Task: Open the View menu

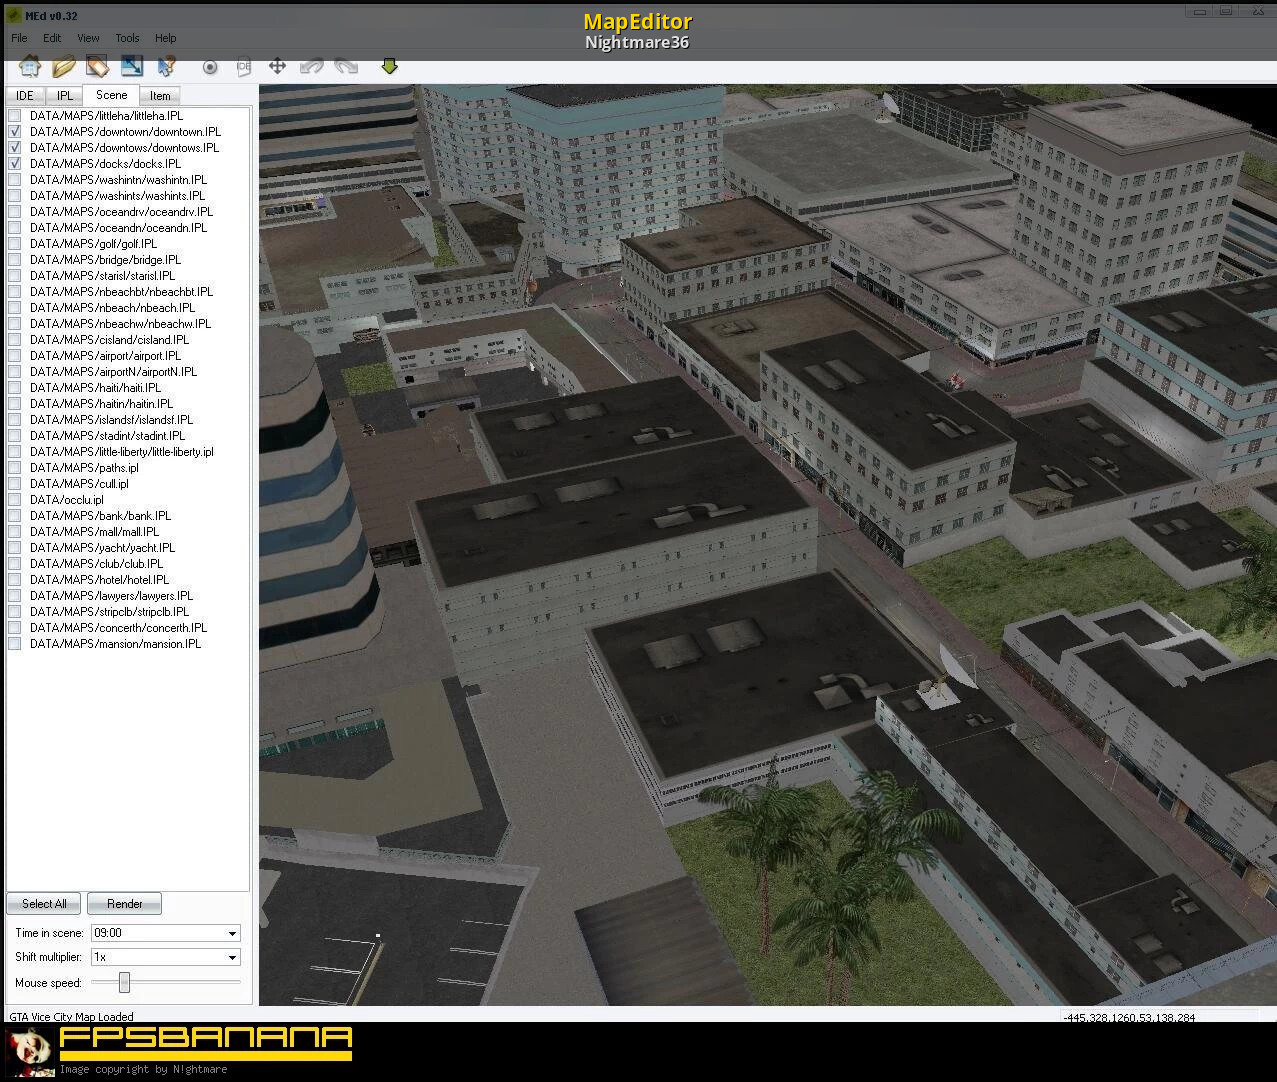Action: tap(88, 38)
